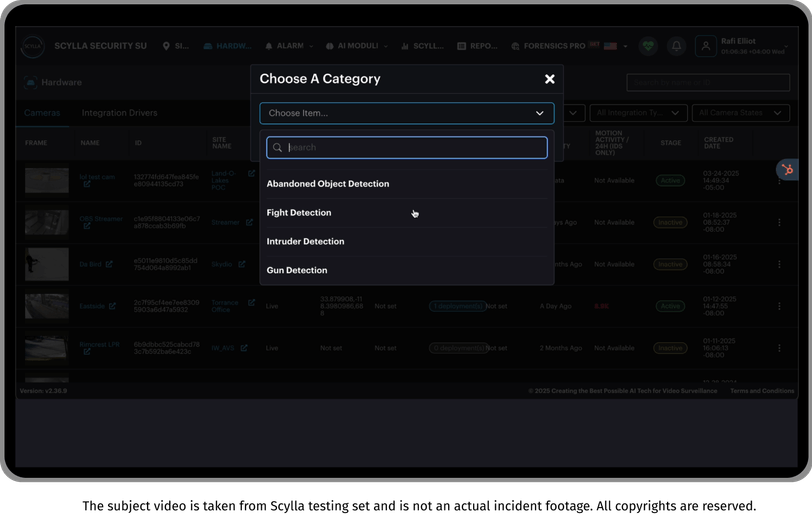Click external link icon beside Torrance Office

tap(251, 302)
